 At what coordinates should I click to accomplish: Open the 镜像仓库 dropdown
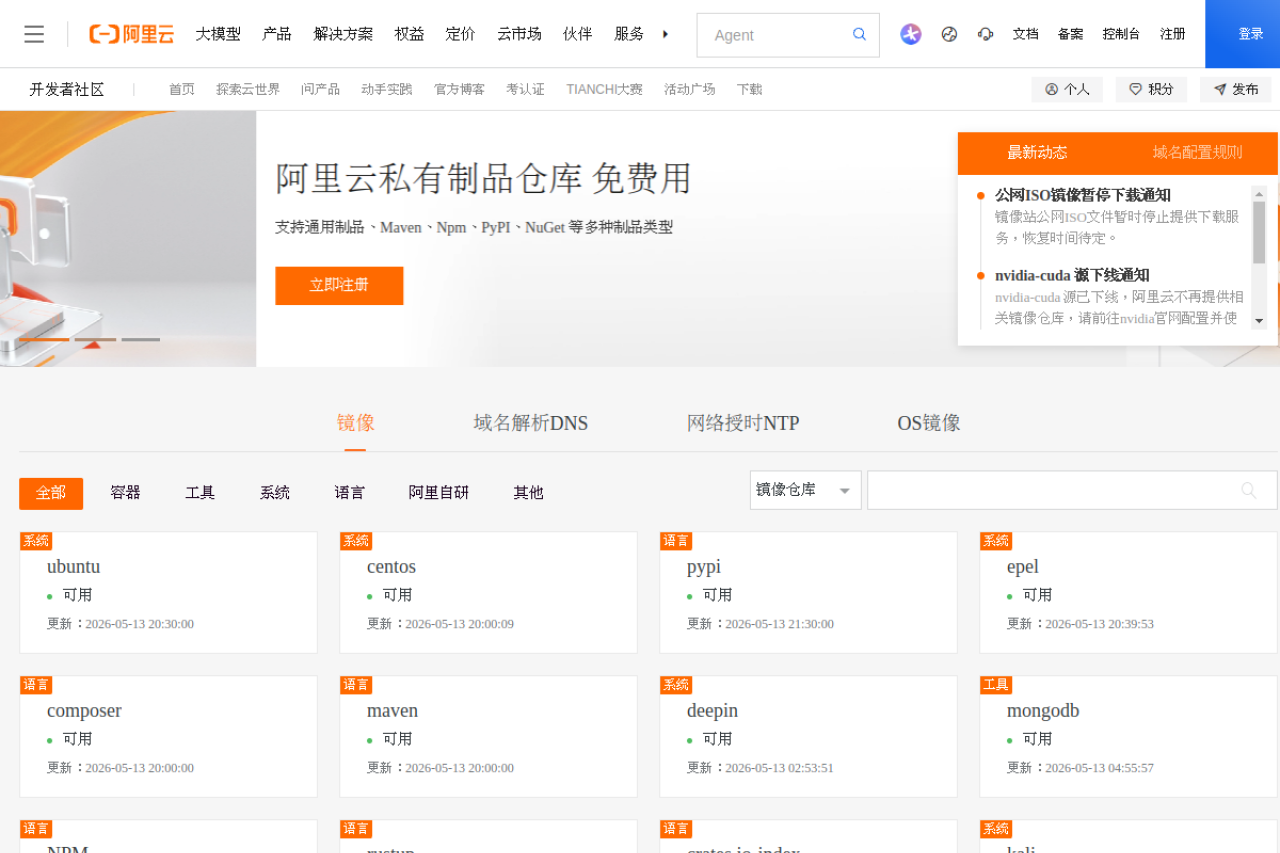806,490
